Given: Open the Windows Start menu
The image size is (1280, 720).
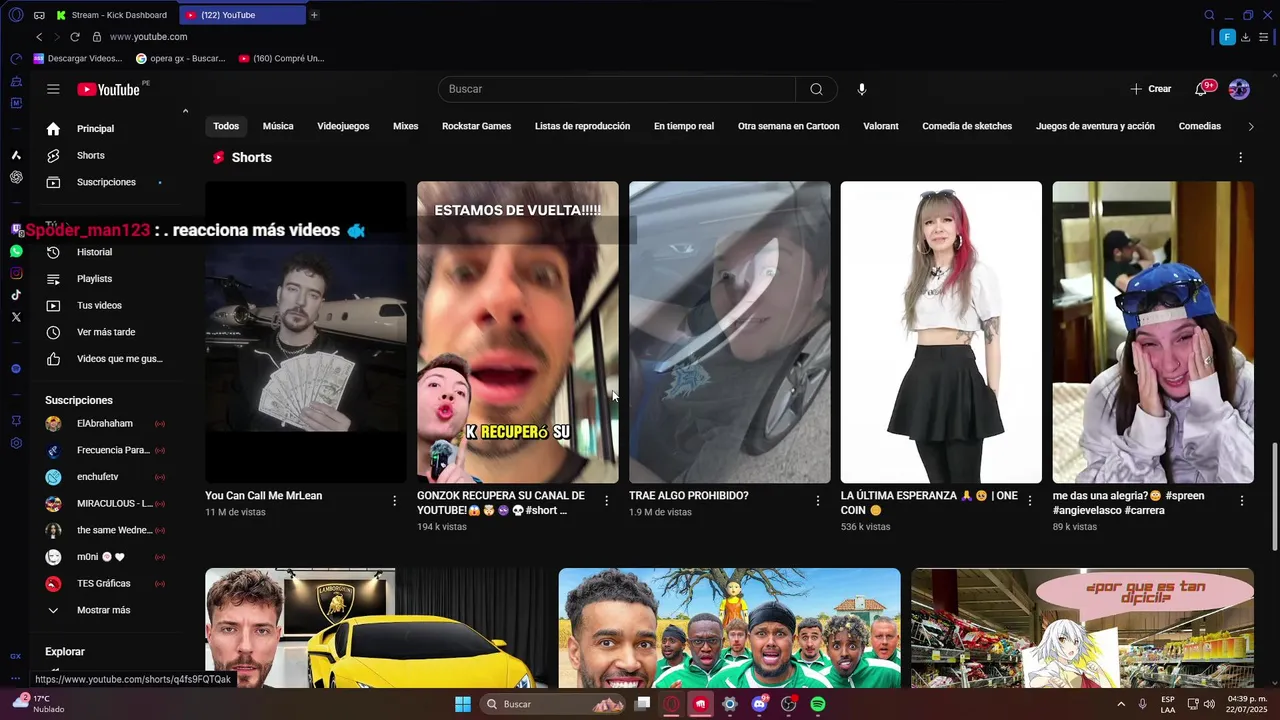Looking at the screenshot, I should (463, 704).
